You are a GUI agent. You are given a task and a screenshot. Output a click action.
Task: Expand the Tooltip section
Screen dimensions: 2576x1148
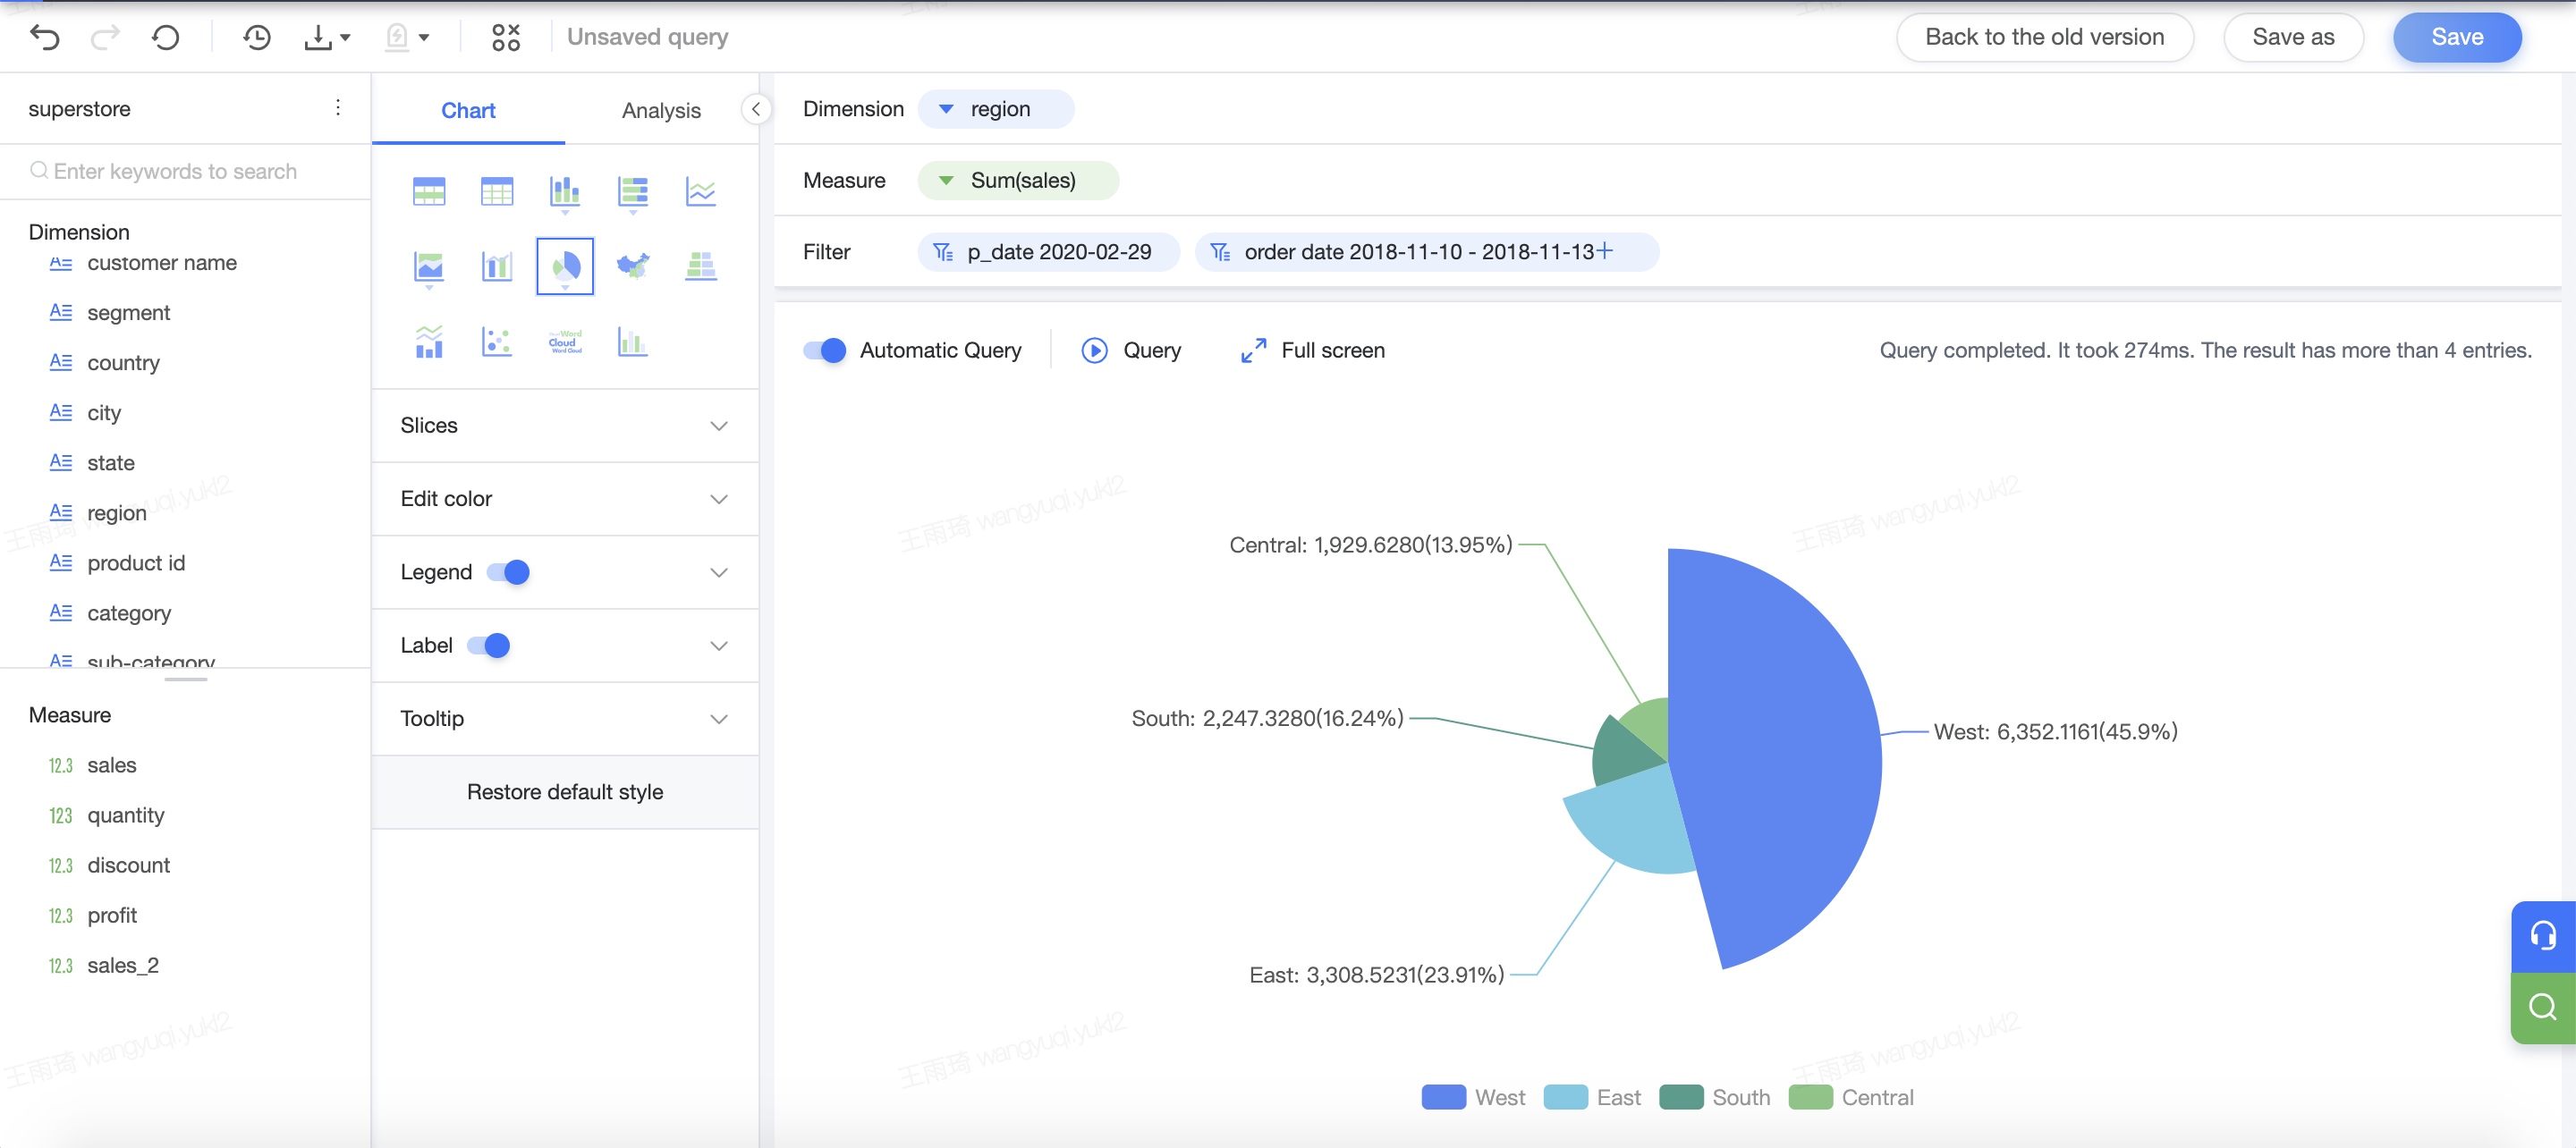565,718
